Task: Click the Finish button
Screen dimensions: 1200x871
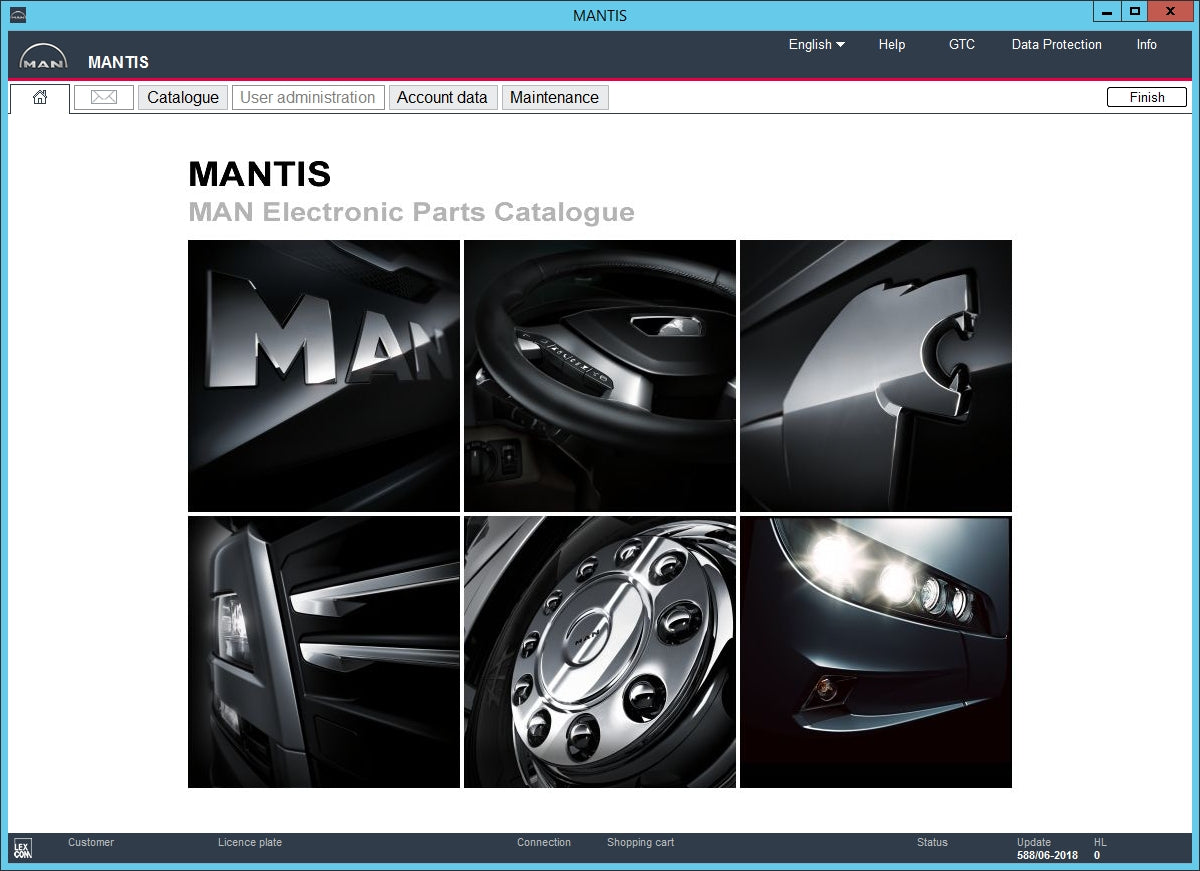Action: 1146,97
